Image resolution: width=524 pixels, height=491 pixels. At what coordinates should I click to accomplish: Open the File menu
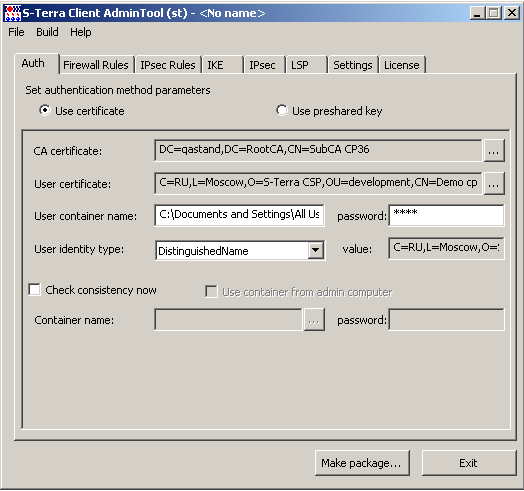coord(16,32)
